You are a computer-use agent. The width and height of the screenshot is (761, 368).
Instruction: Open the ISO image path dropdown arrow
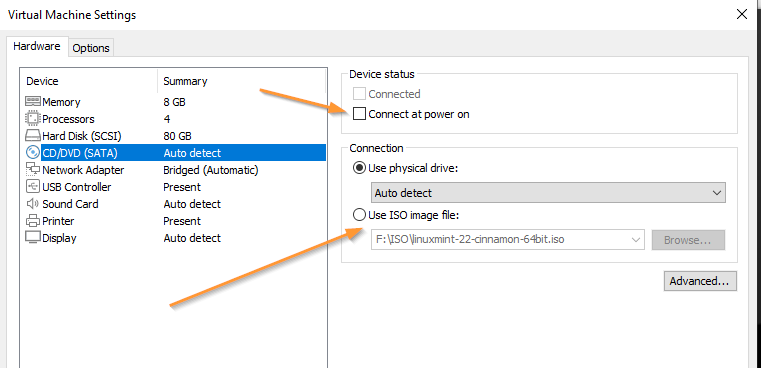coord(635,239)
